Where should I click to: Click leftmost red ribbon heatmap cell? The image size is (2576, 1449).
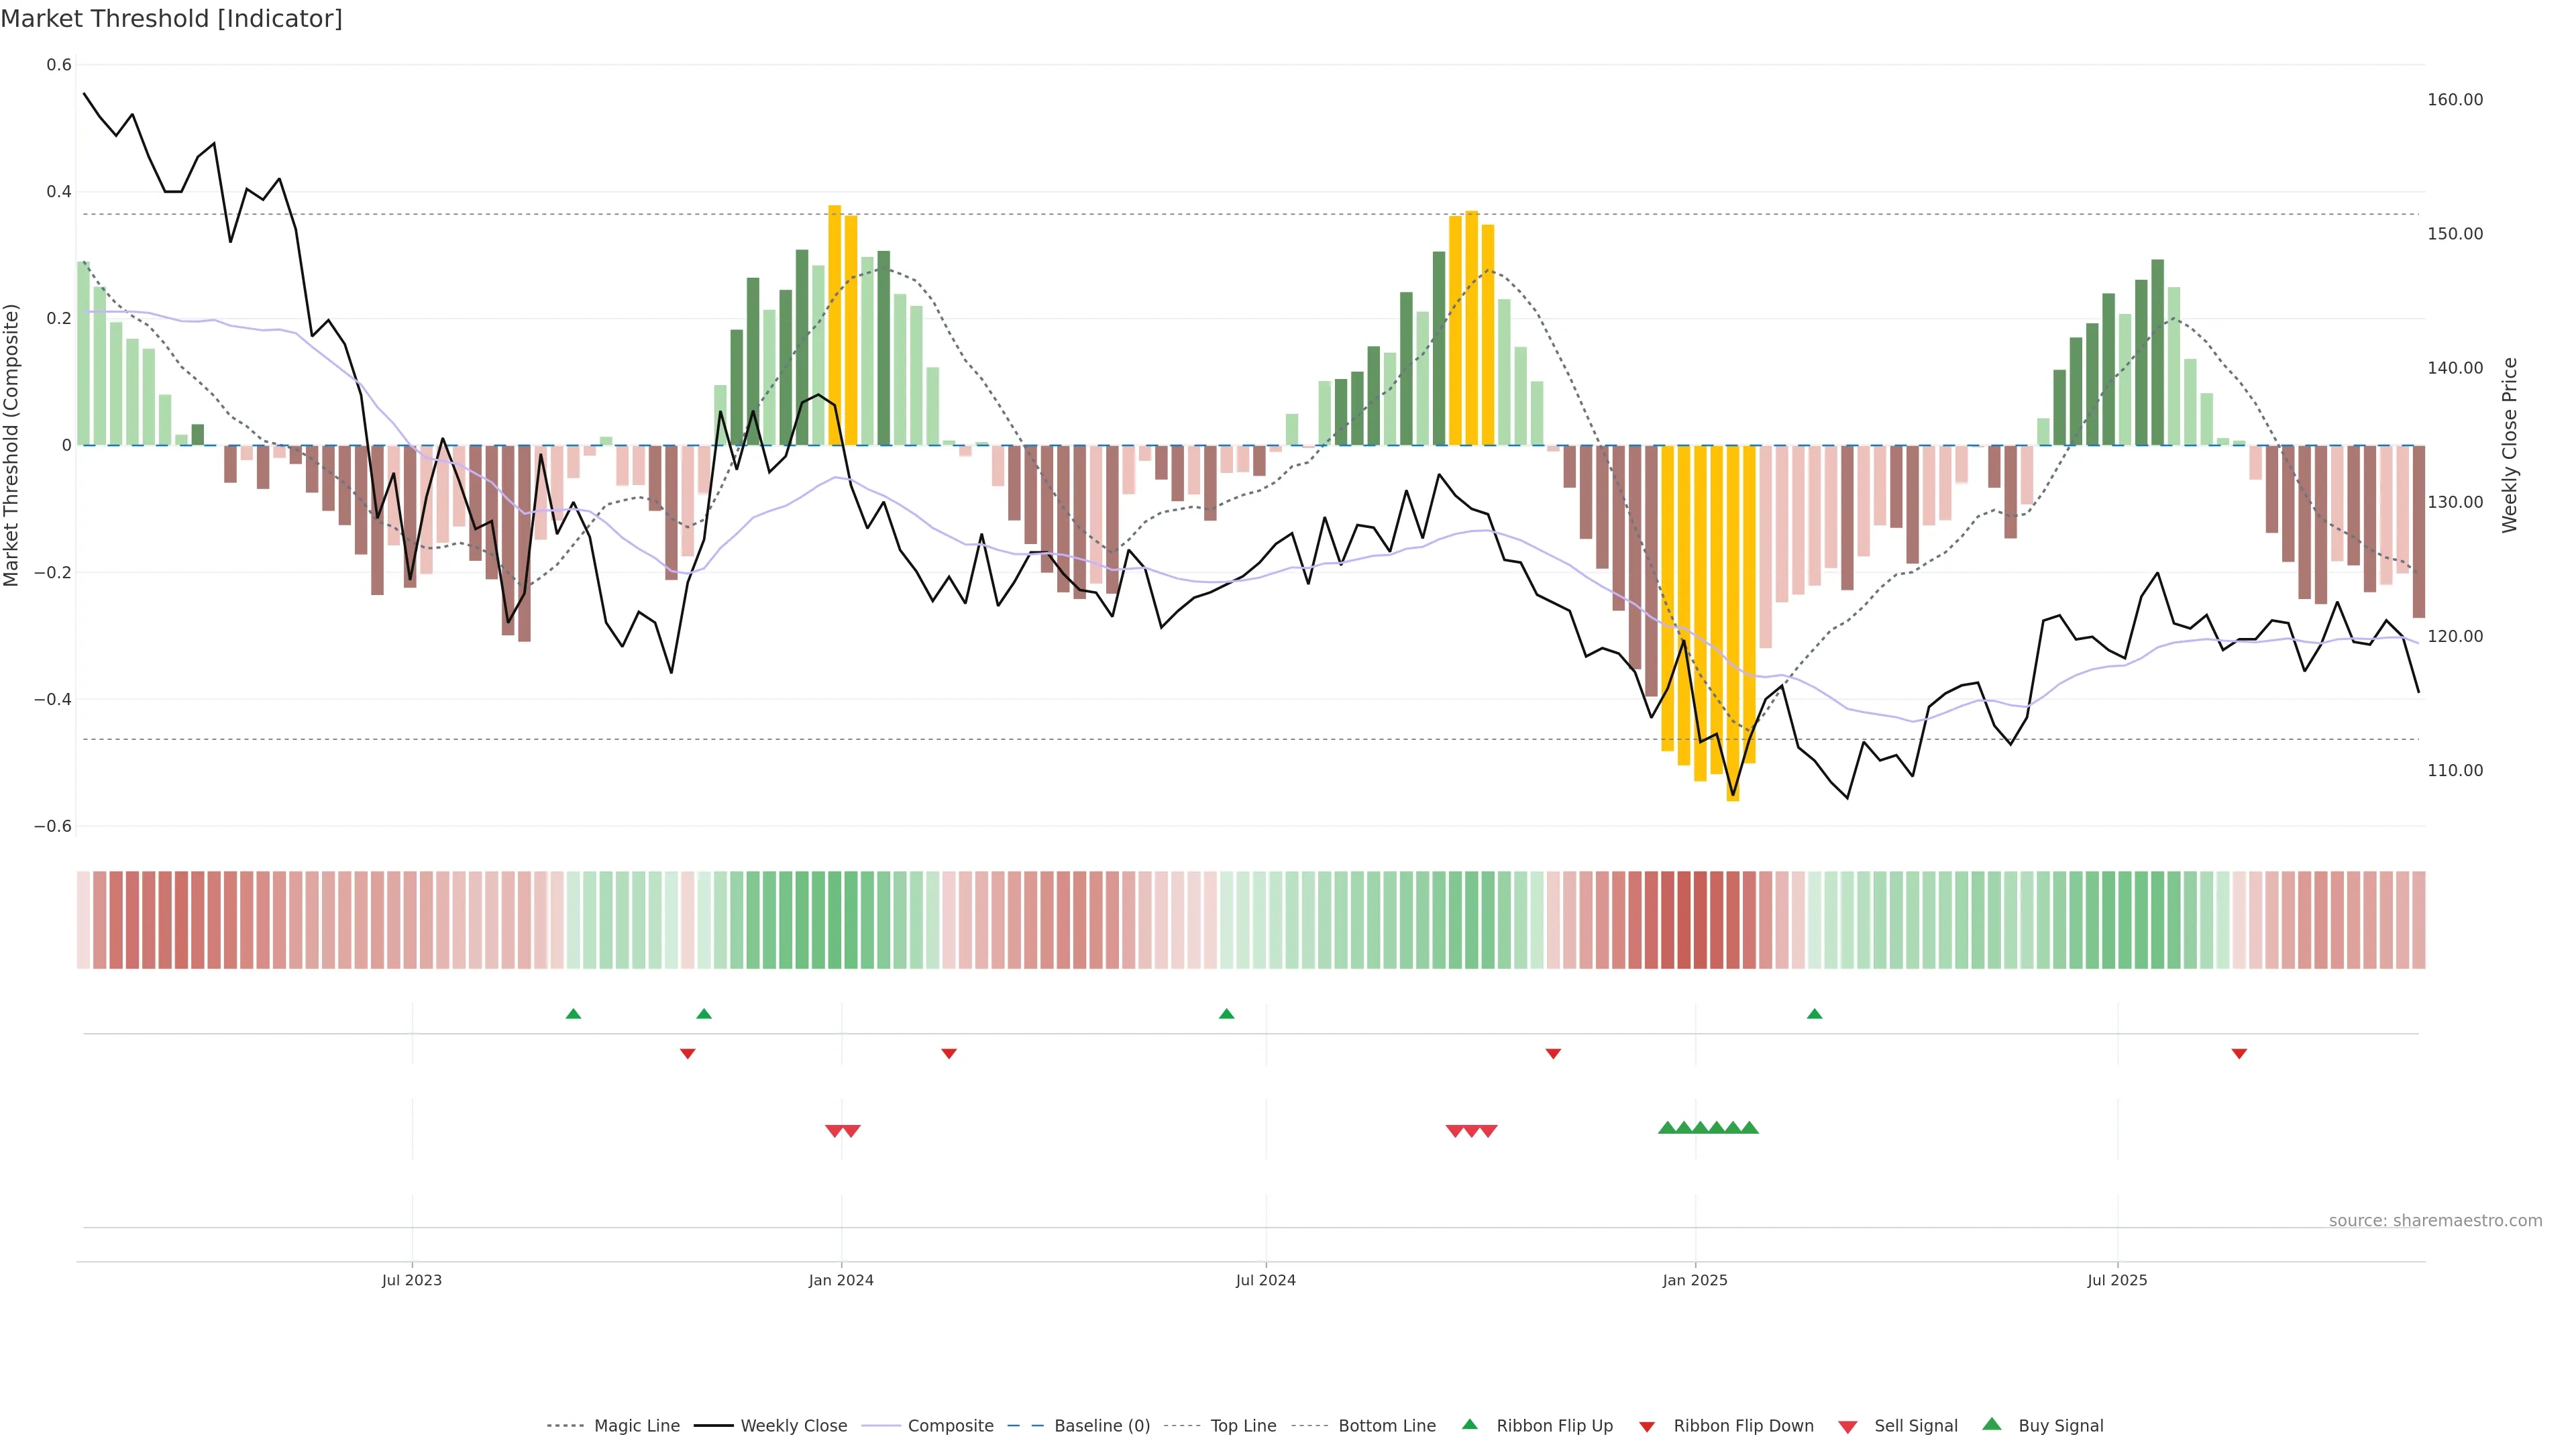pos(84,920)
